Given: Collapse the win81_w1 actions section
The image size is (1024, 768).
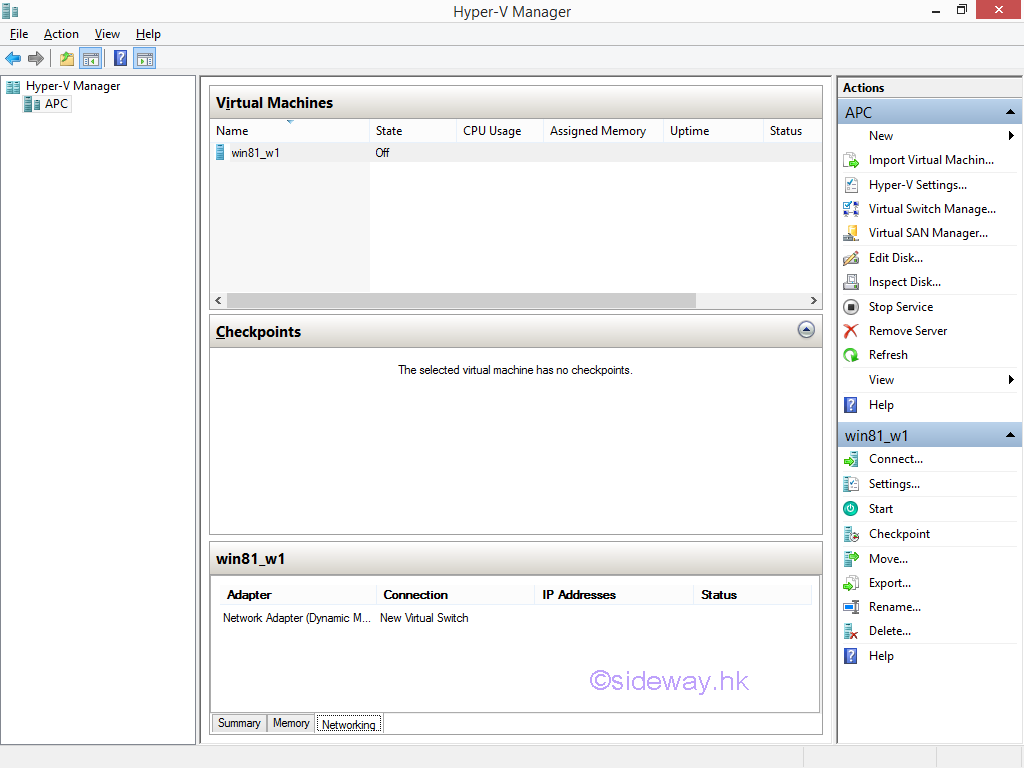Looking at the screenshot, I should pos(1010,435).
